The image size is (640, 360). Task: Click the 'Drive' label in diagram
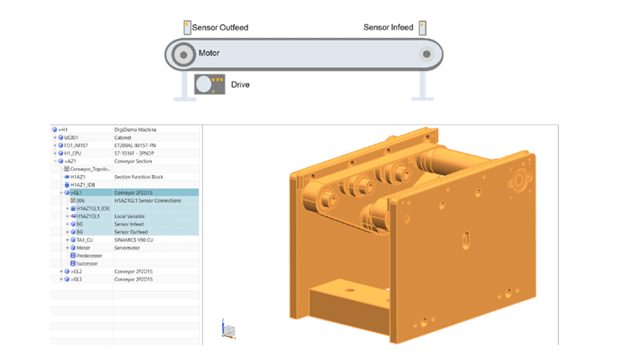[x=240, y=85]
